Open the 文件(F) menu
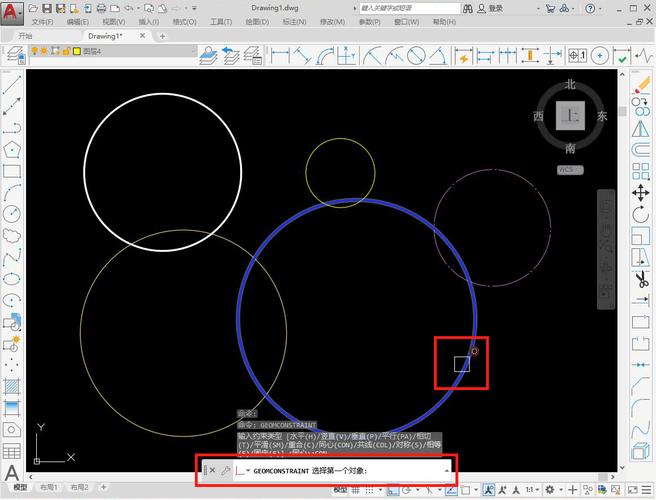This screenshot has width=656, height=500. coord(42,22)
